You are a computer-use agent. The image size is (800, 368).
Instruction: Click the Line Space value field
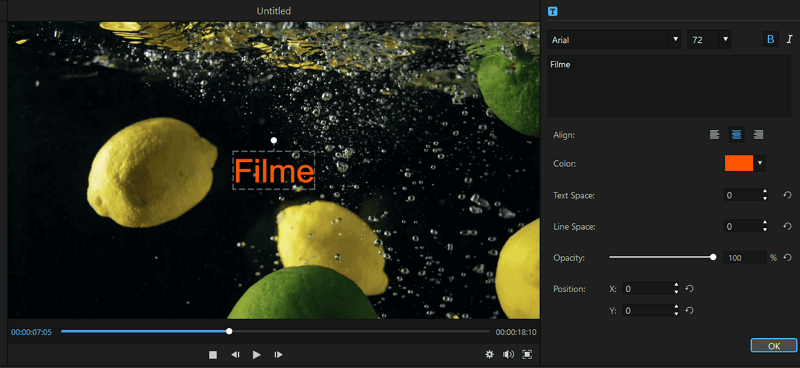click(742, 227)
